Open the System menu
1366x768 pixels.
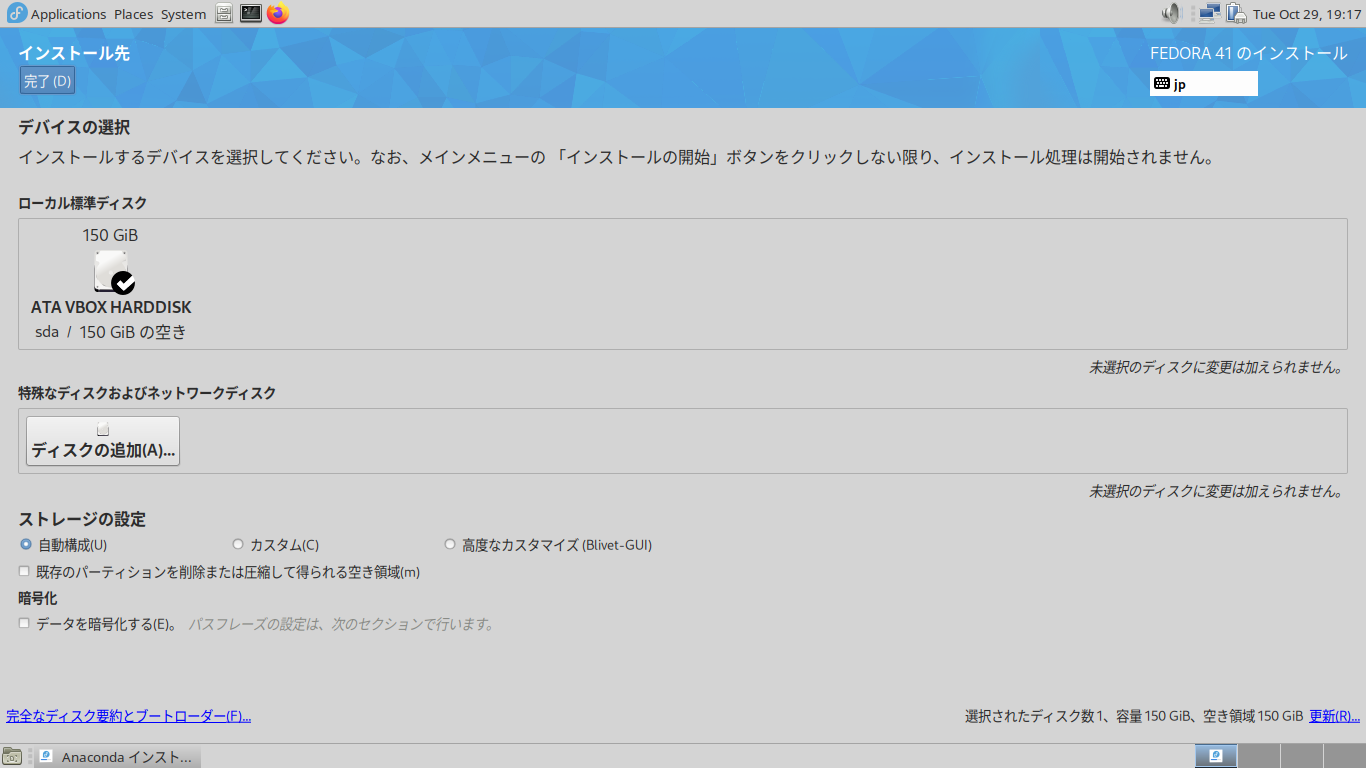(183, 14)
